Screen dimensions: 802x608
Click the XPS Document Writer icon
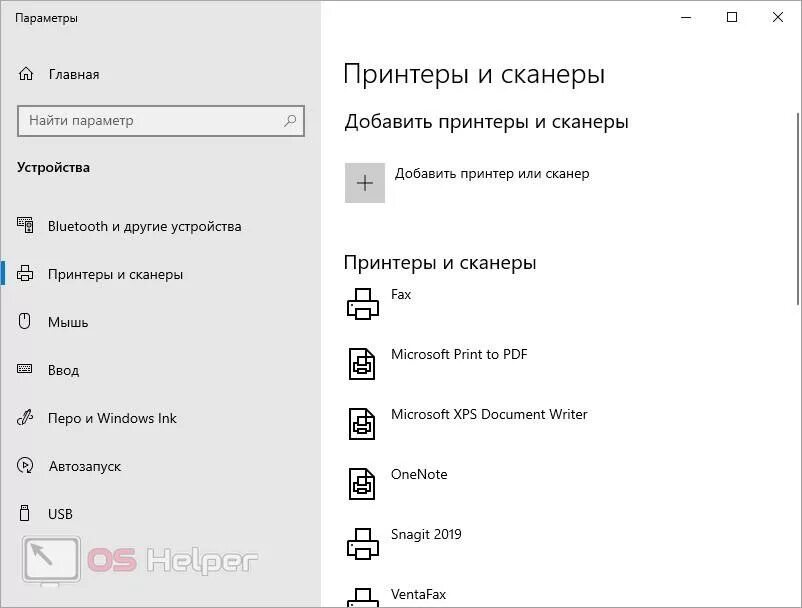click(x=362, y=423)
